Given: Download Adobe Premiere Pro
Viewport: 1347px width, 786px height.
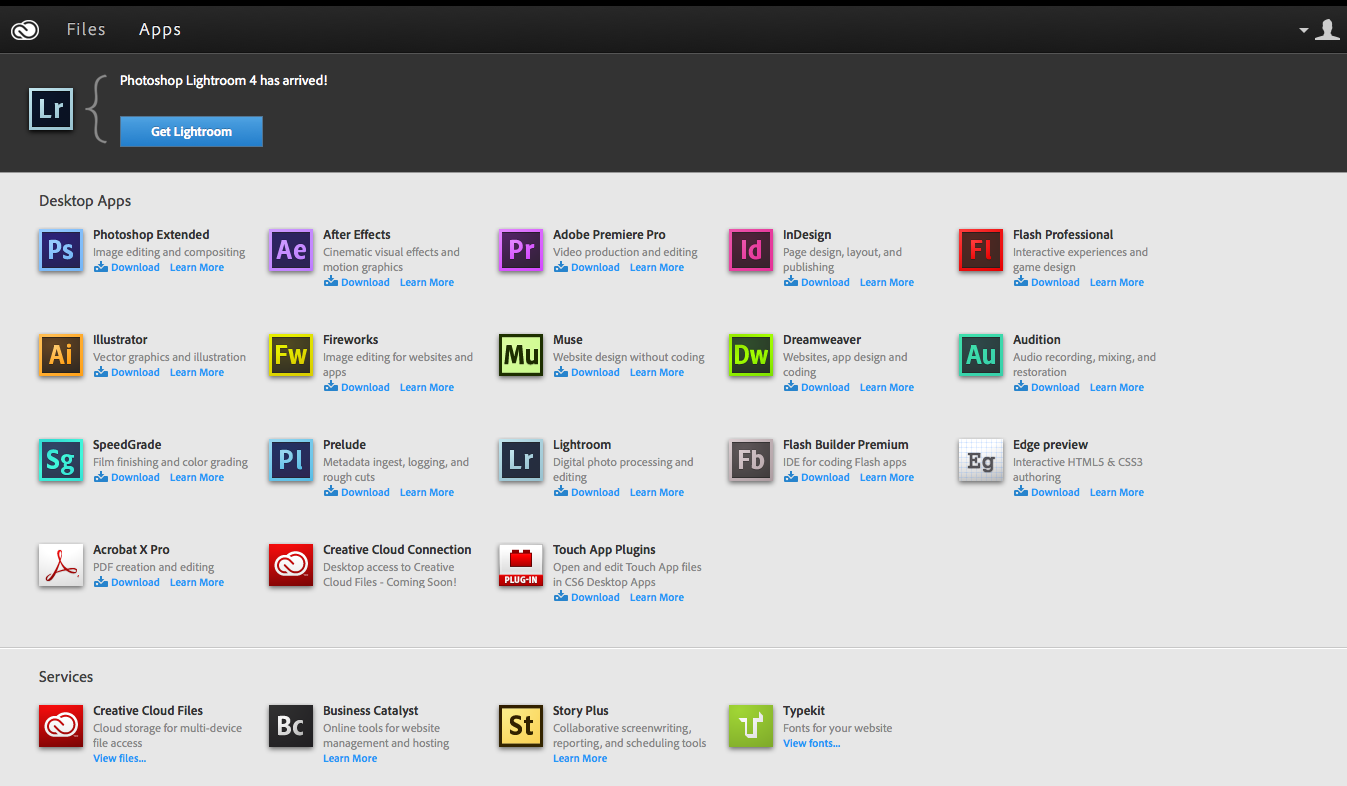Looking at the screenshot, I should 587,267.
